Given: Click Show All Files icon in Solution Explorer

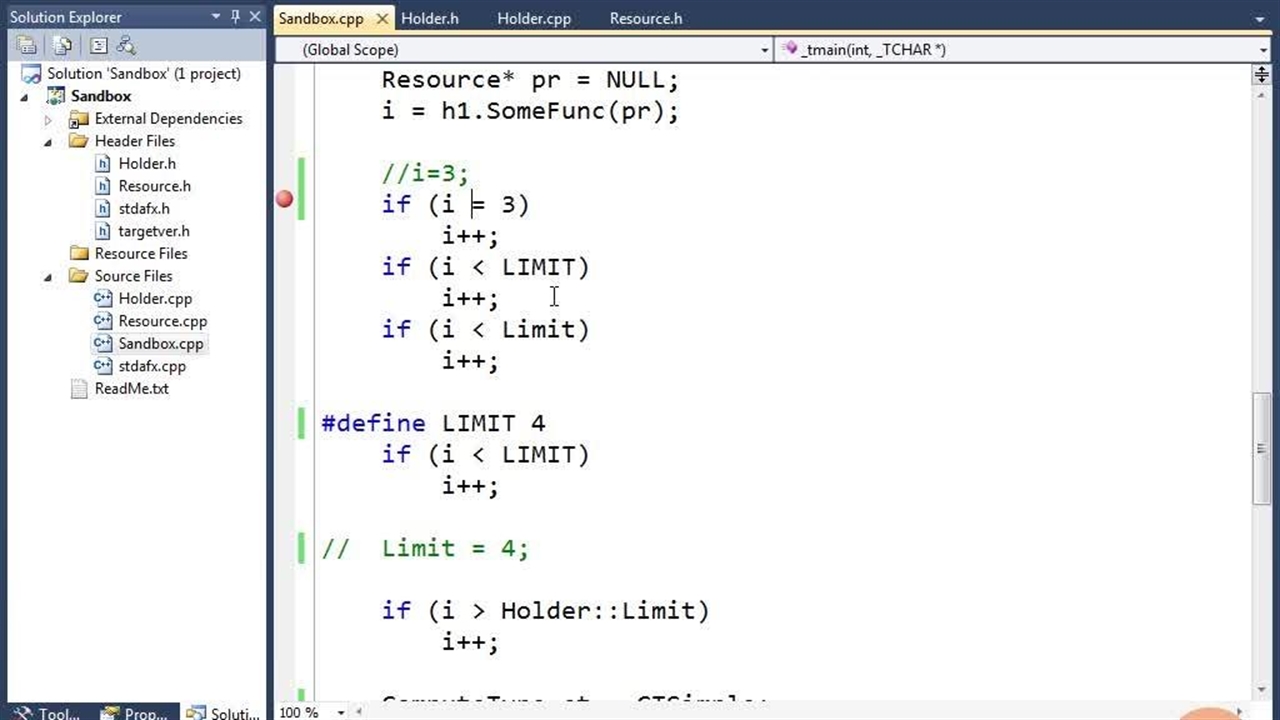Looking at the screenshot, I should click(x=63, y=45).
